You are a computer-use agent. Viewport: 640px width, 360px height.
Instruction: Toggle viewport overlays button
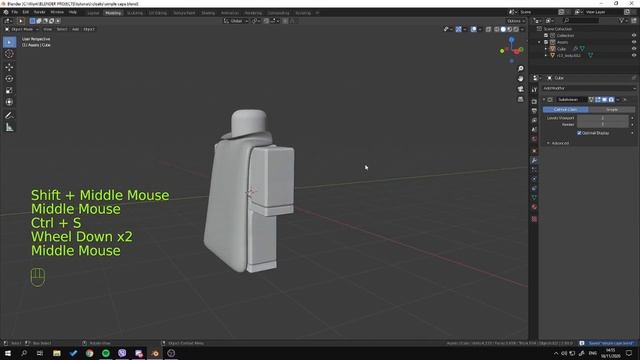(x=473, y=29)
